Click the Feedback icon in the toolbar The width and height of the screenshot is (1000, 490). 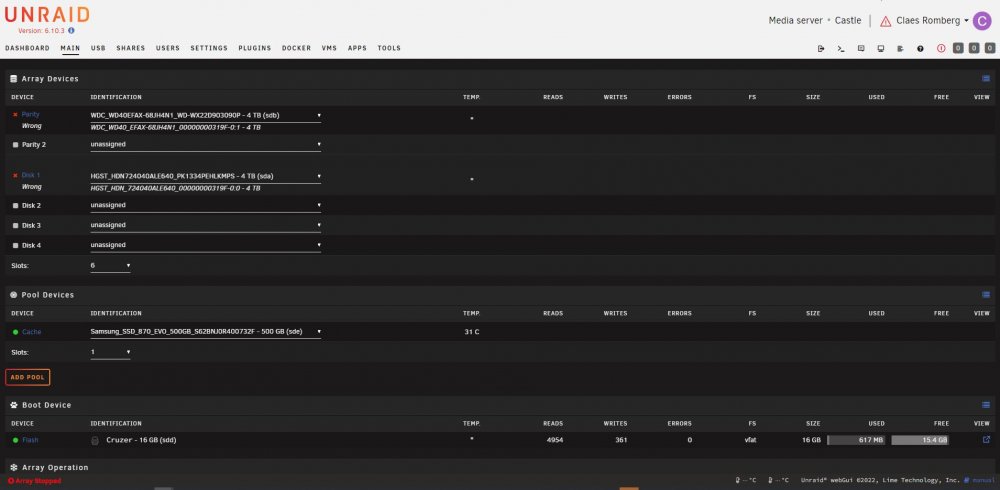(861, 48)
